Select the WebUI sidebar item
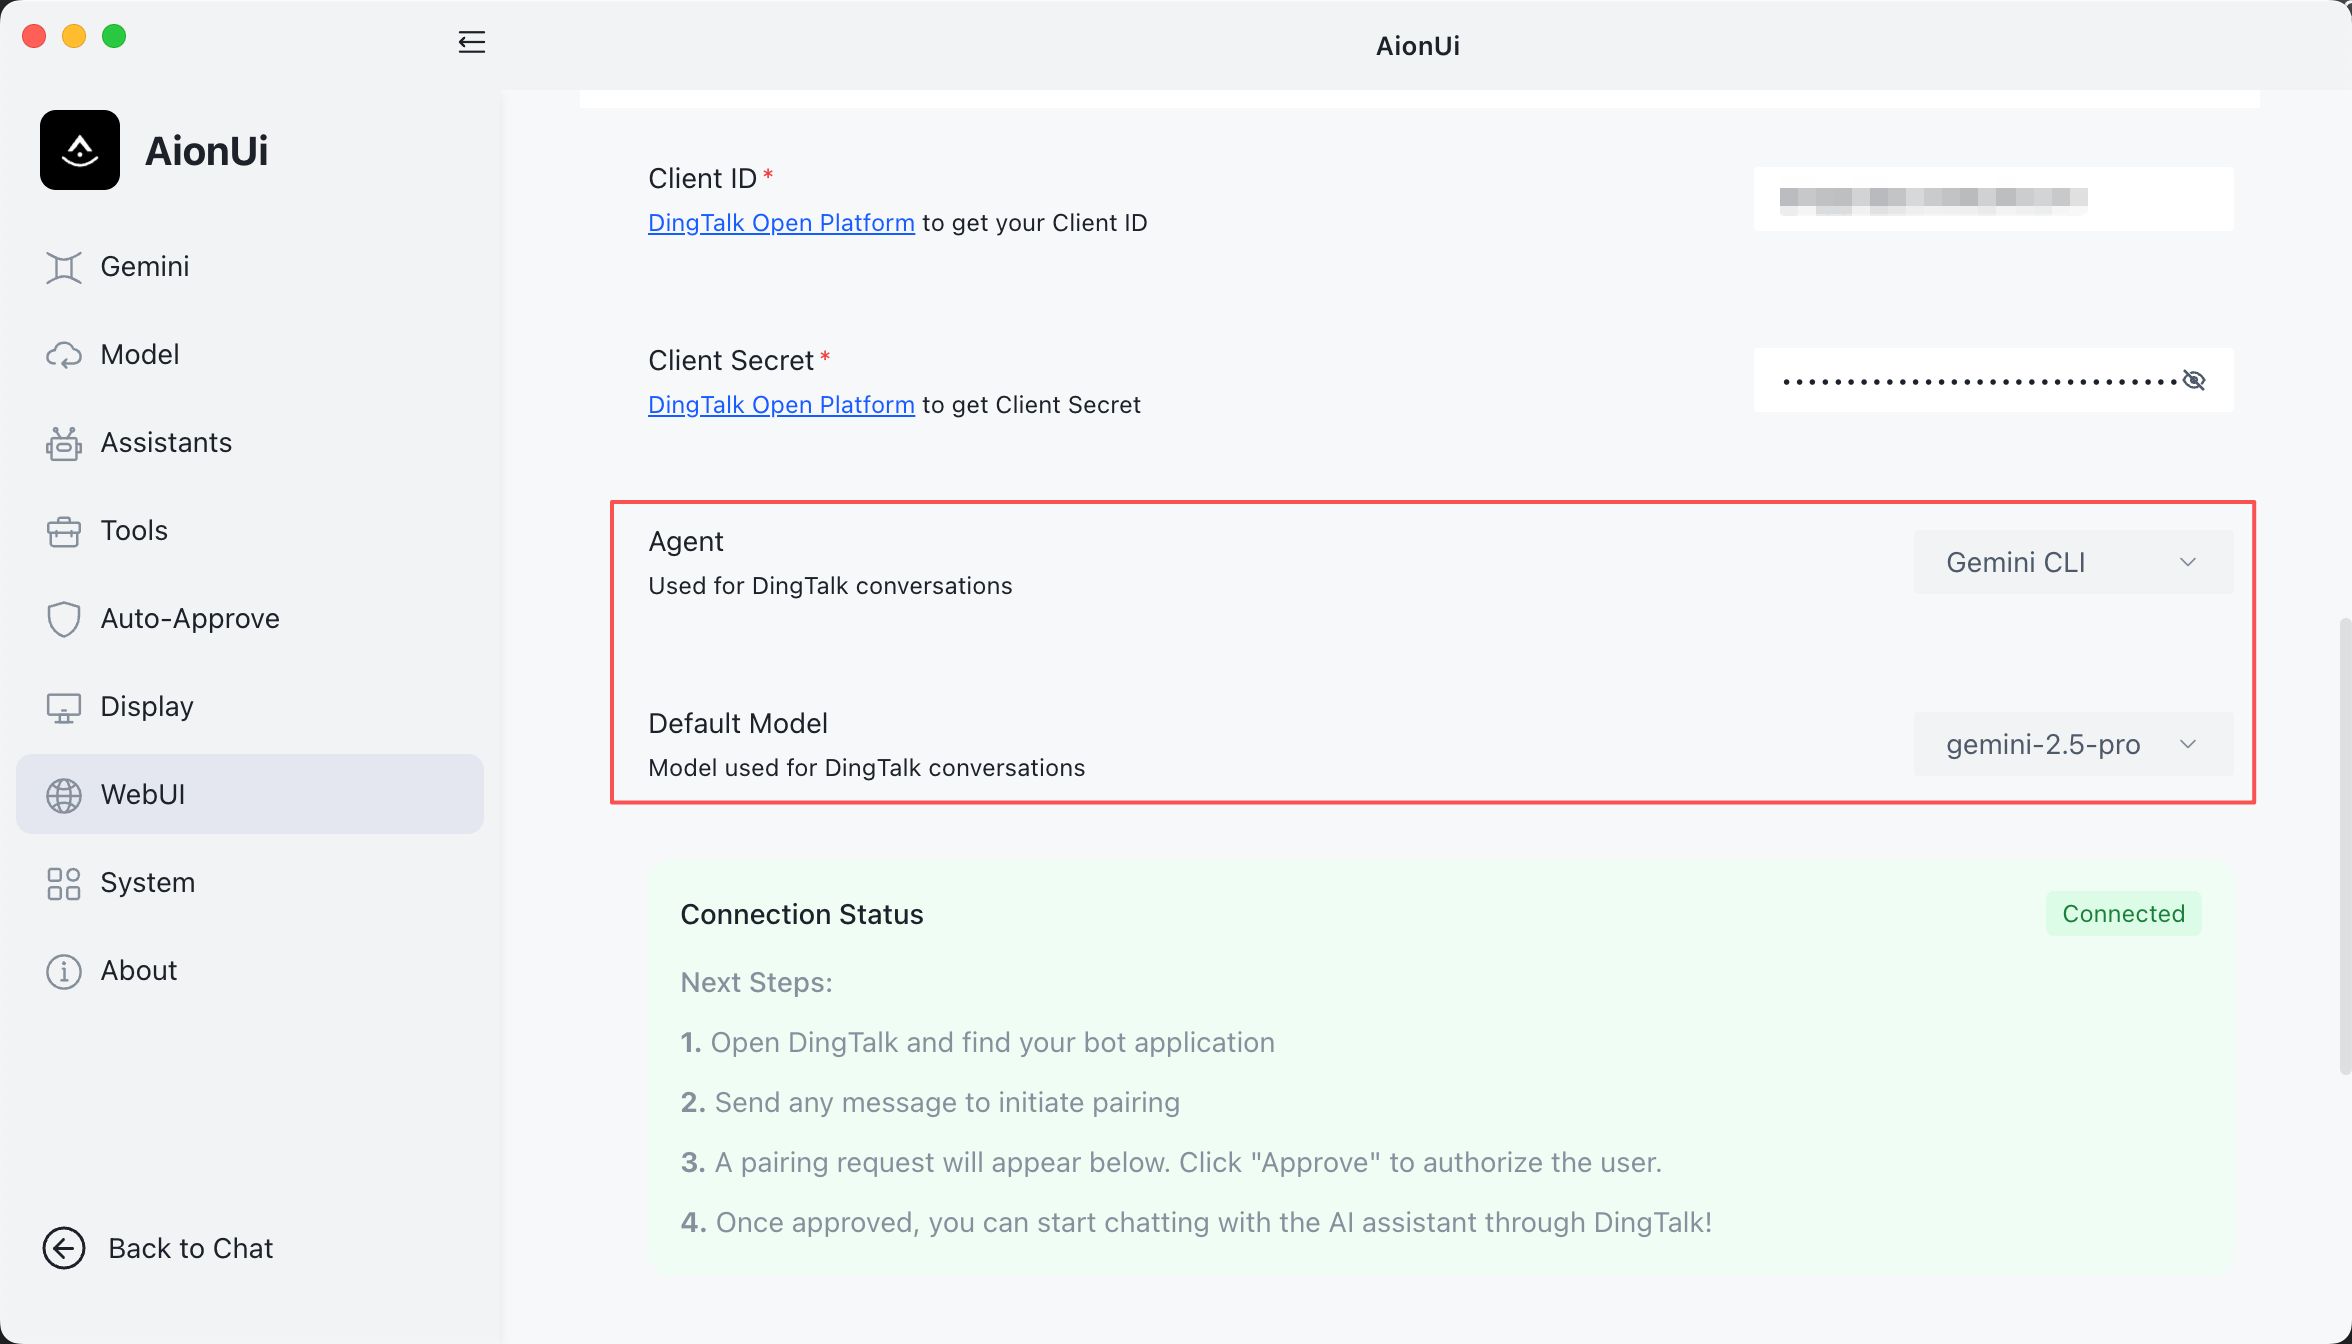Screen dimensions: 2352x1344 (250, 794)
